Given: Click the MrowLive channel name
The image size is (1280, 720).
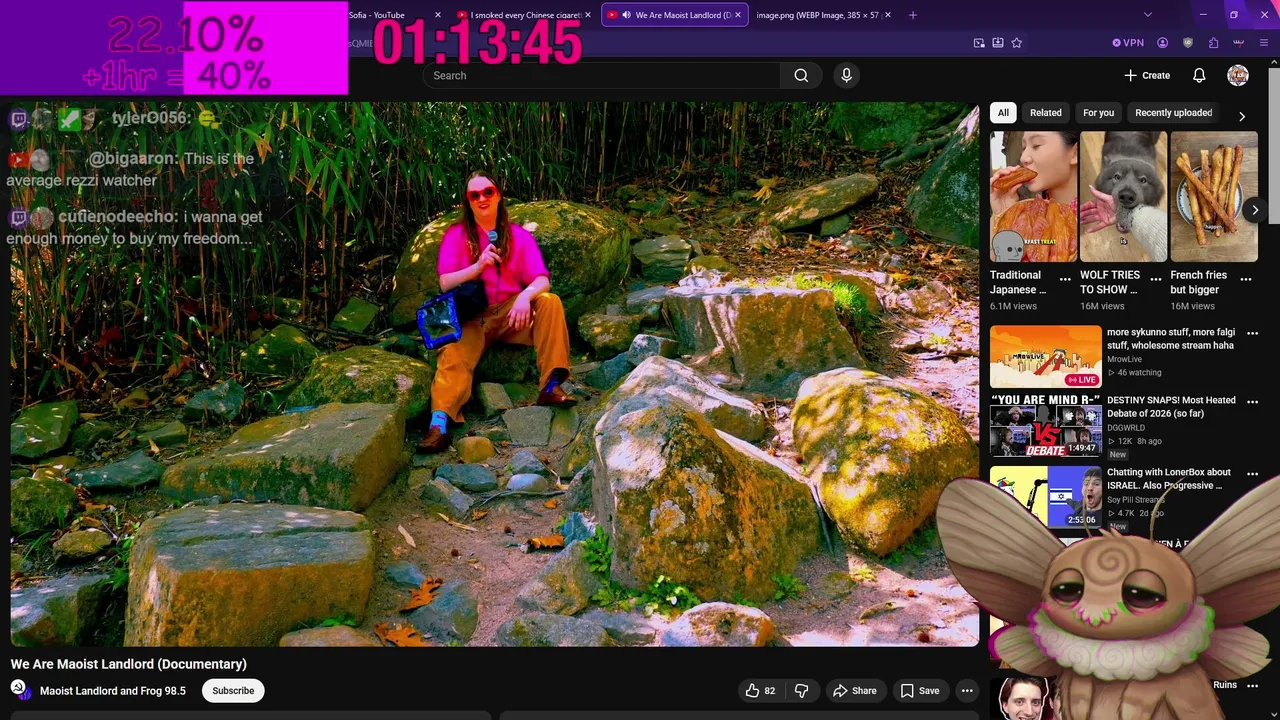Looking at the screenshot, I should pyautogui.click(x=1124, y=359).
